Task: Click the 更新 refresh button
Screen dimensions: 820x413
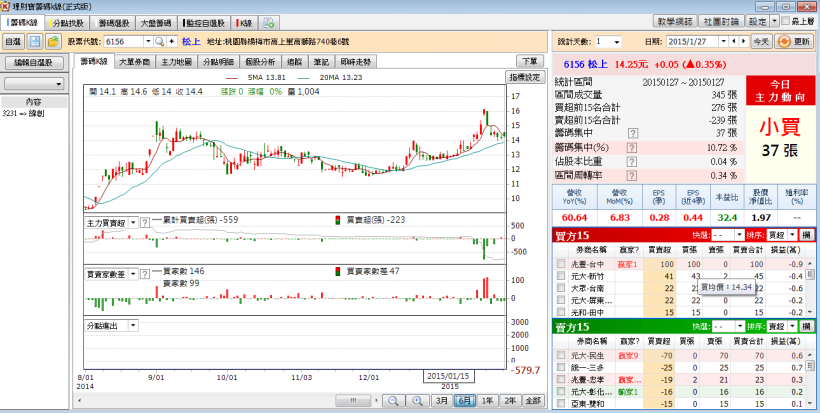Action: 793,41
